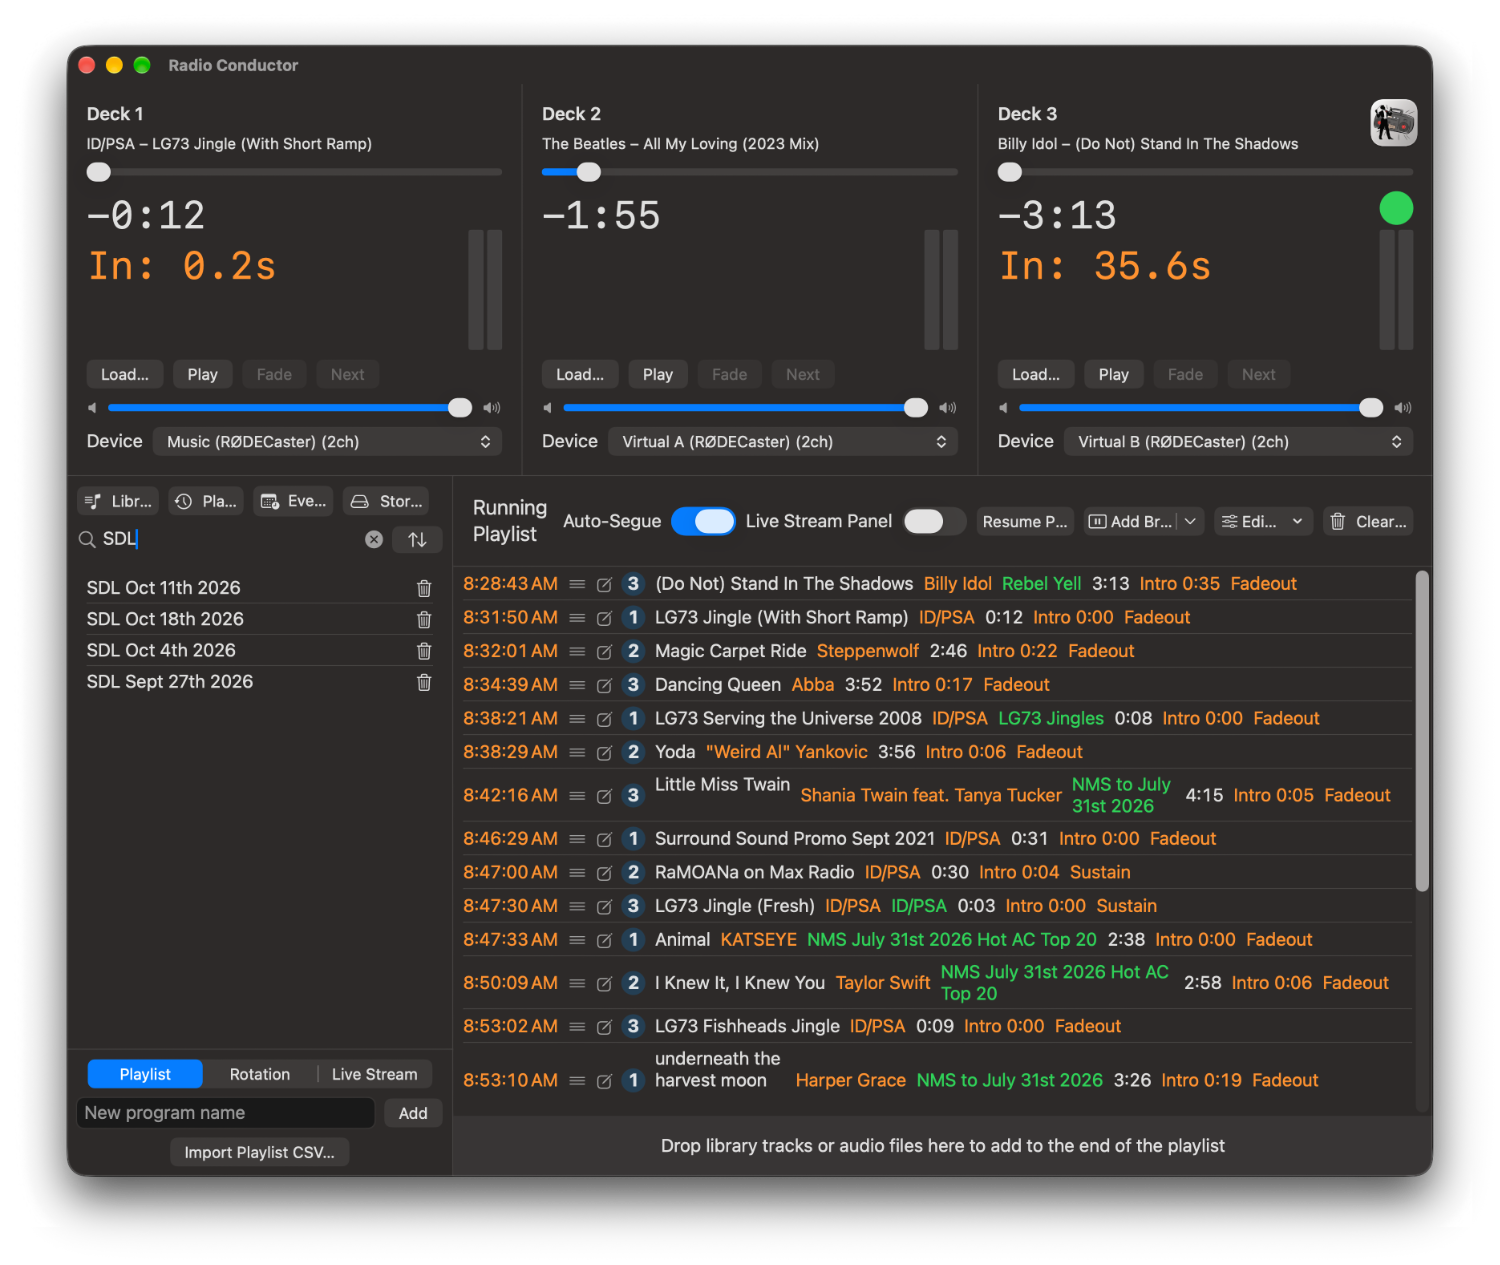Viewport: 1500px width, 1265px height.
Task: Click the Deck 3 green status indicator
Action: 1396,208
